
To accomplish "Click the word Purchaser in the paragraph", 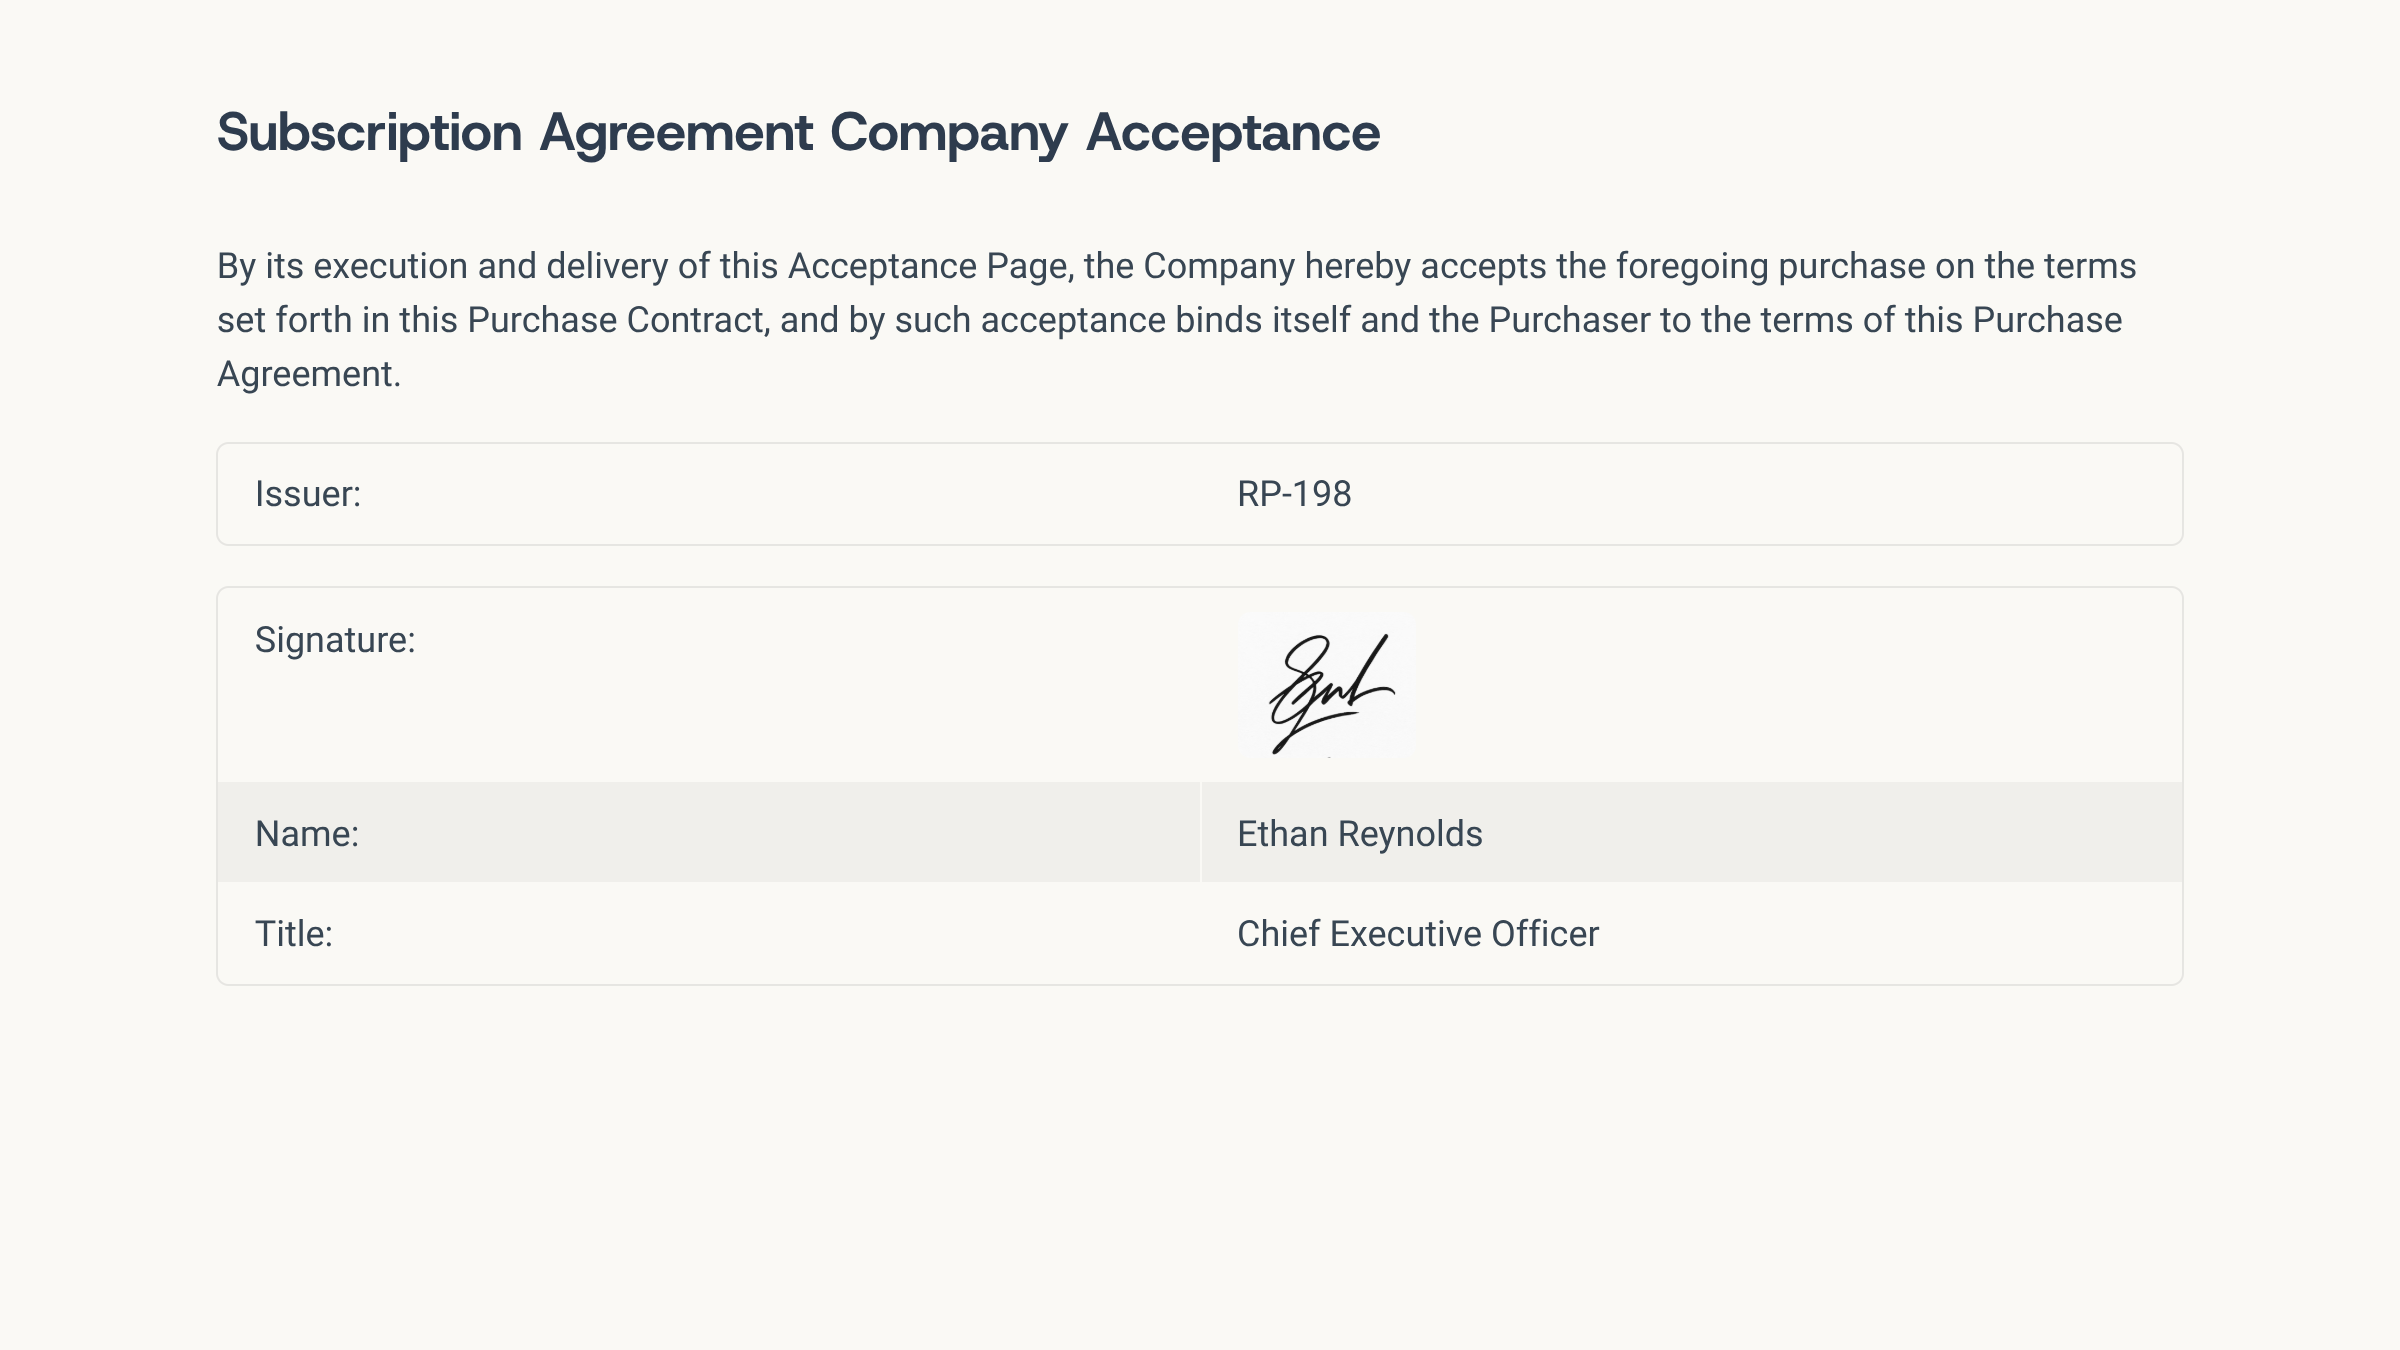I will 1569,320.
